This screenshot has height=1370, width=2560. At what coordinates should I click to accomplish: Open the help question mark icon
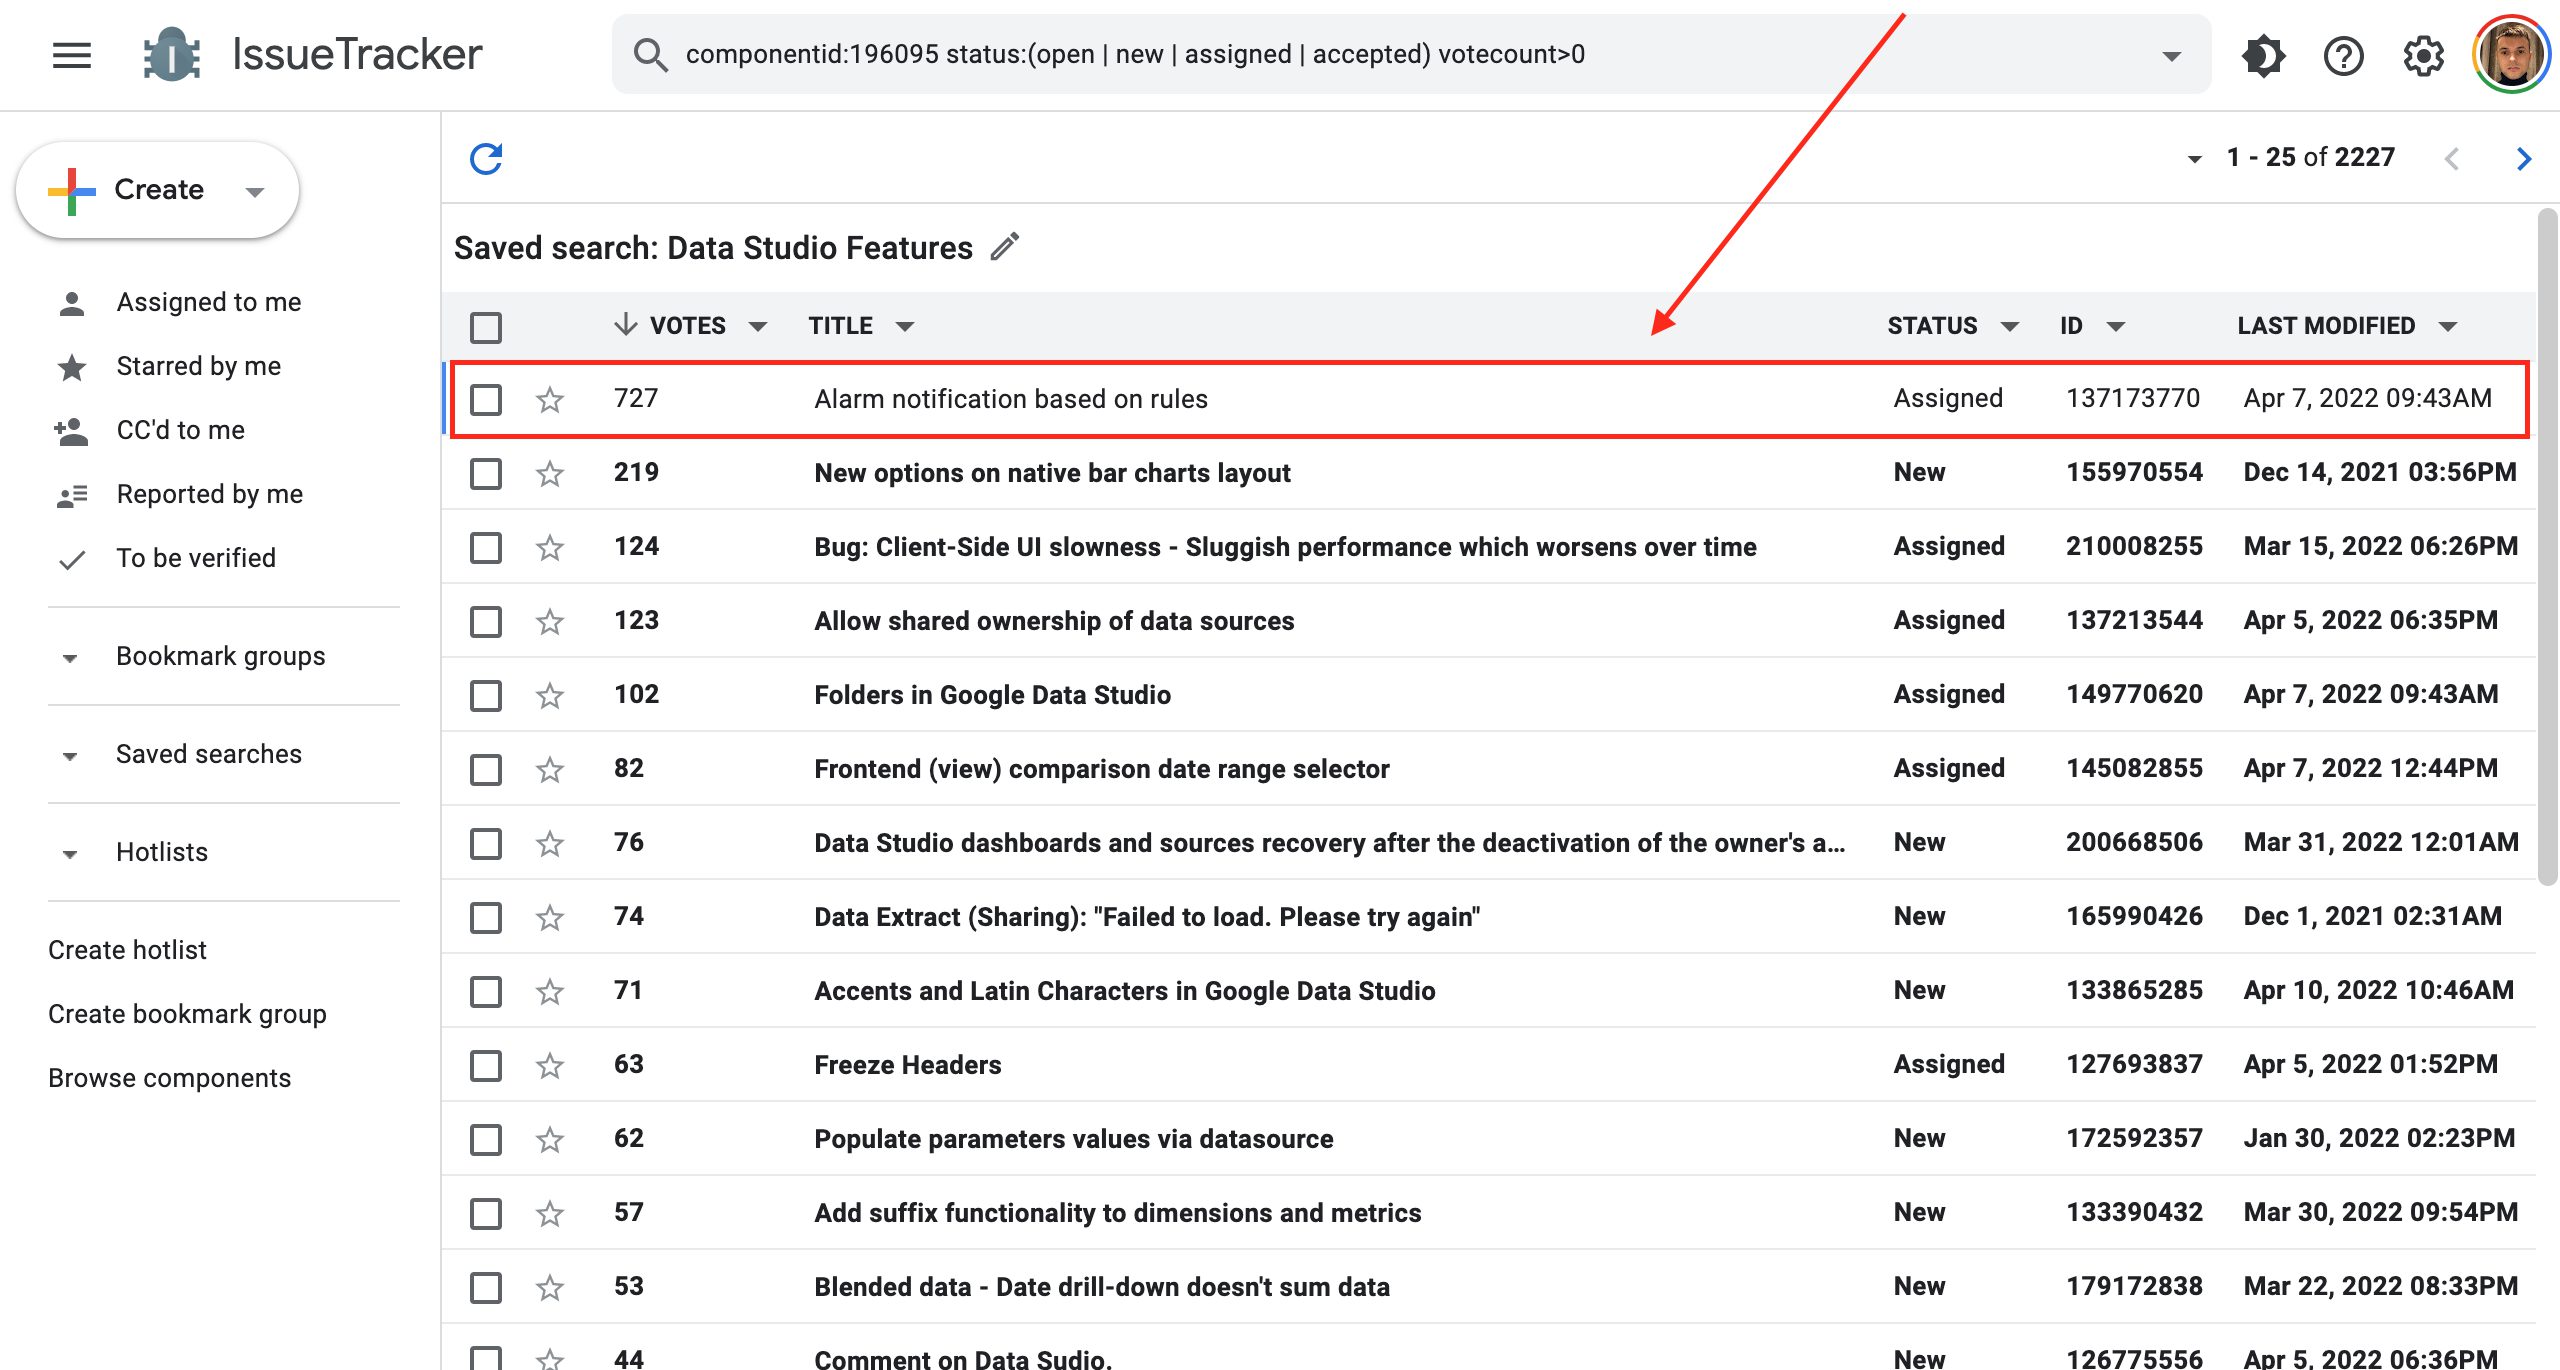pyautogui.click(x=2343, y=55)
